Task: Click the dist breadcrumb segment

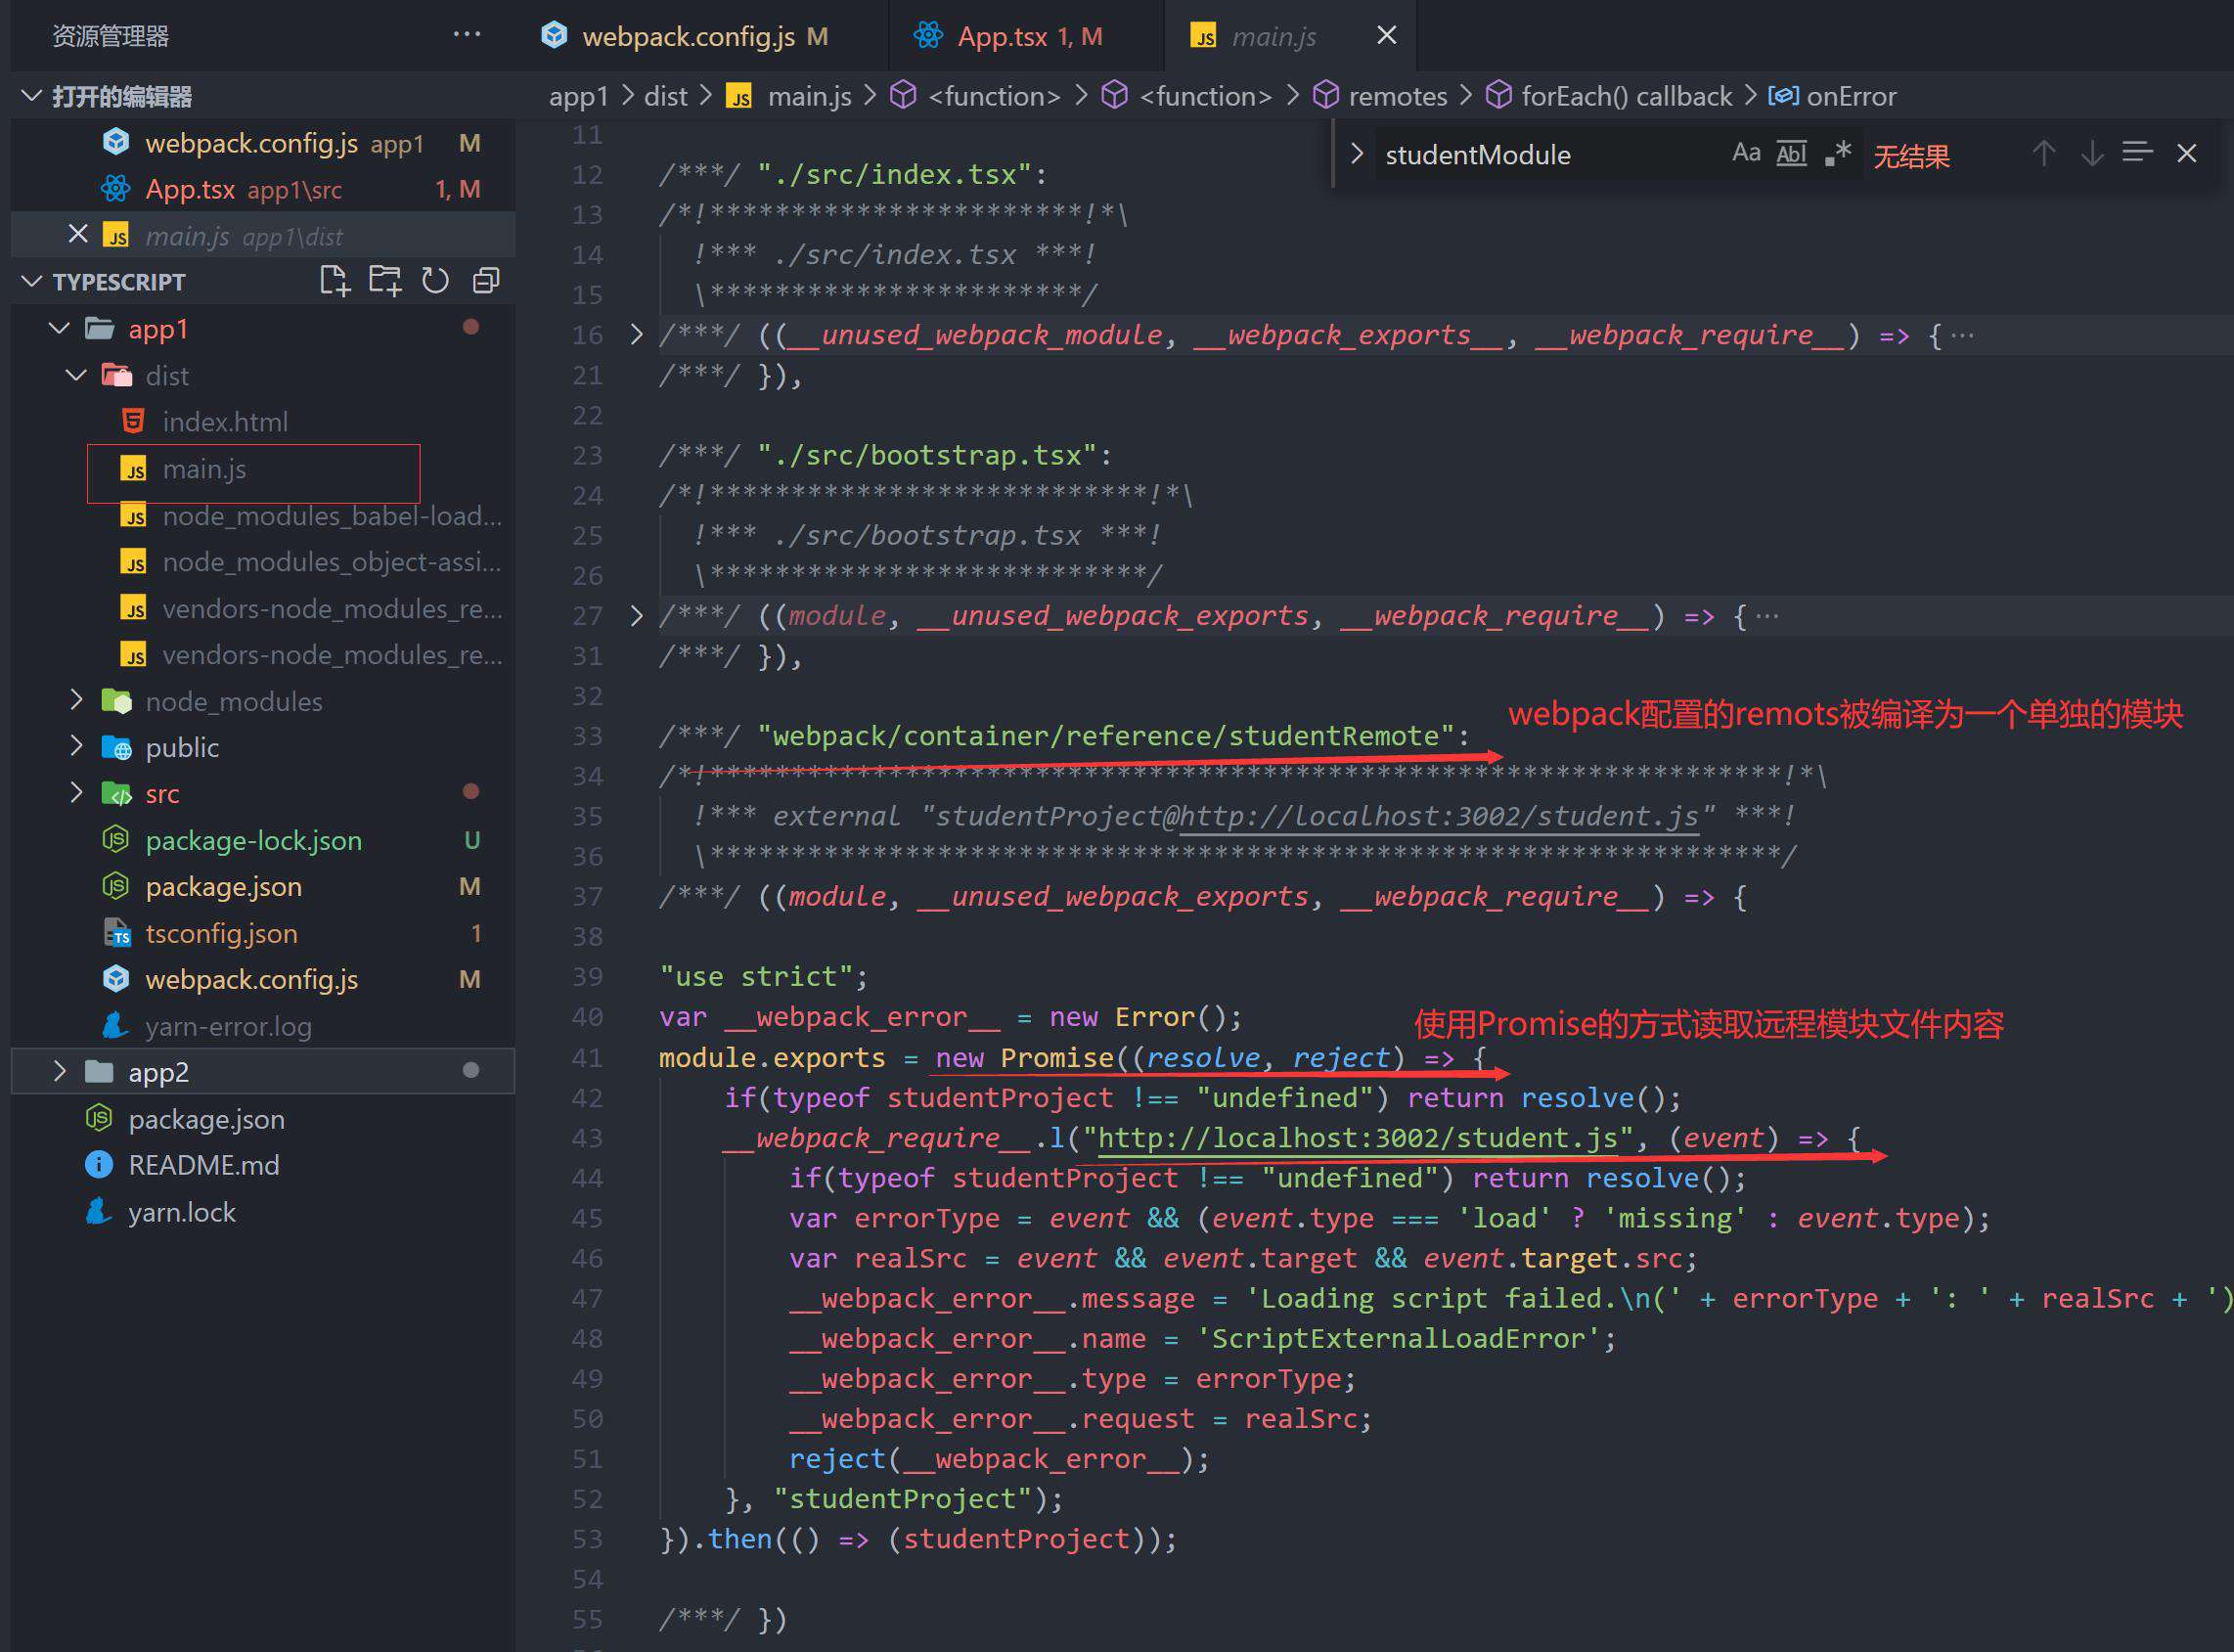Action: point(665,96)
